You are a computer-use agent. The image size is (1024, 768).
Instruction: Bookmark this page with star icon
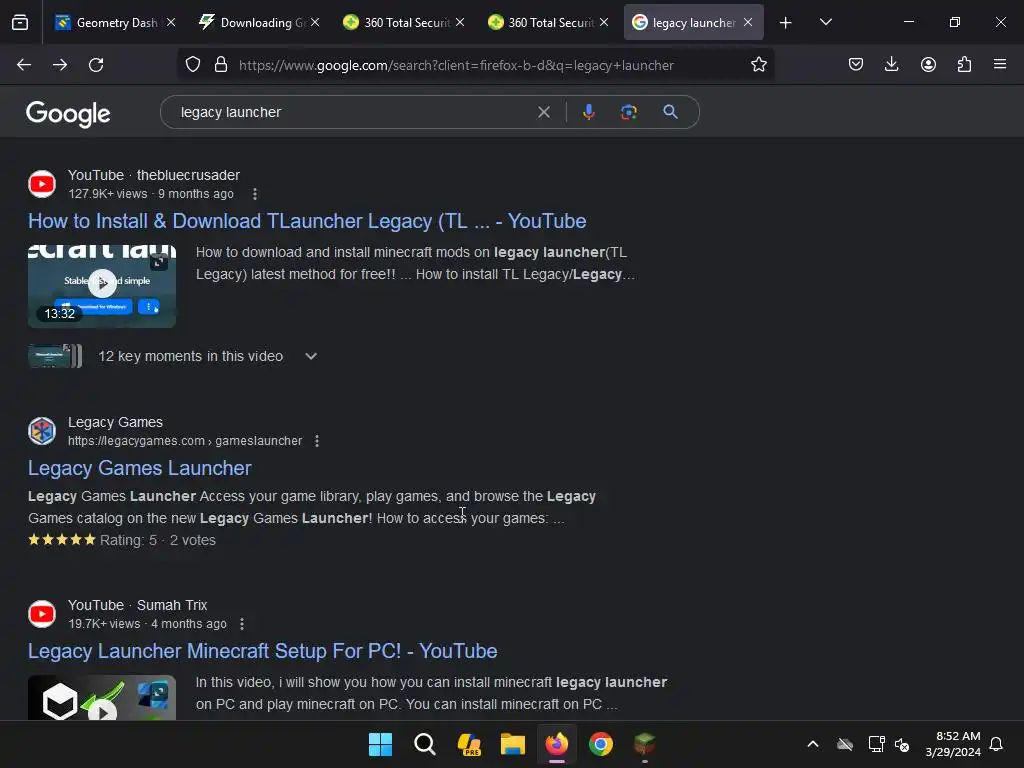click(758, 65)
